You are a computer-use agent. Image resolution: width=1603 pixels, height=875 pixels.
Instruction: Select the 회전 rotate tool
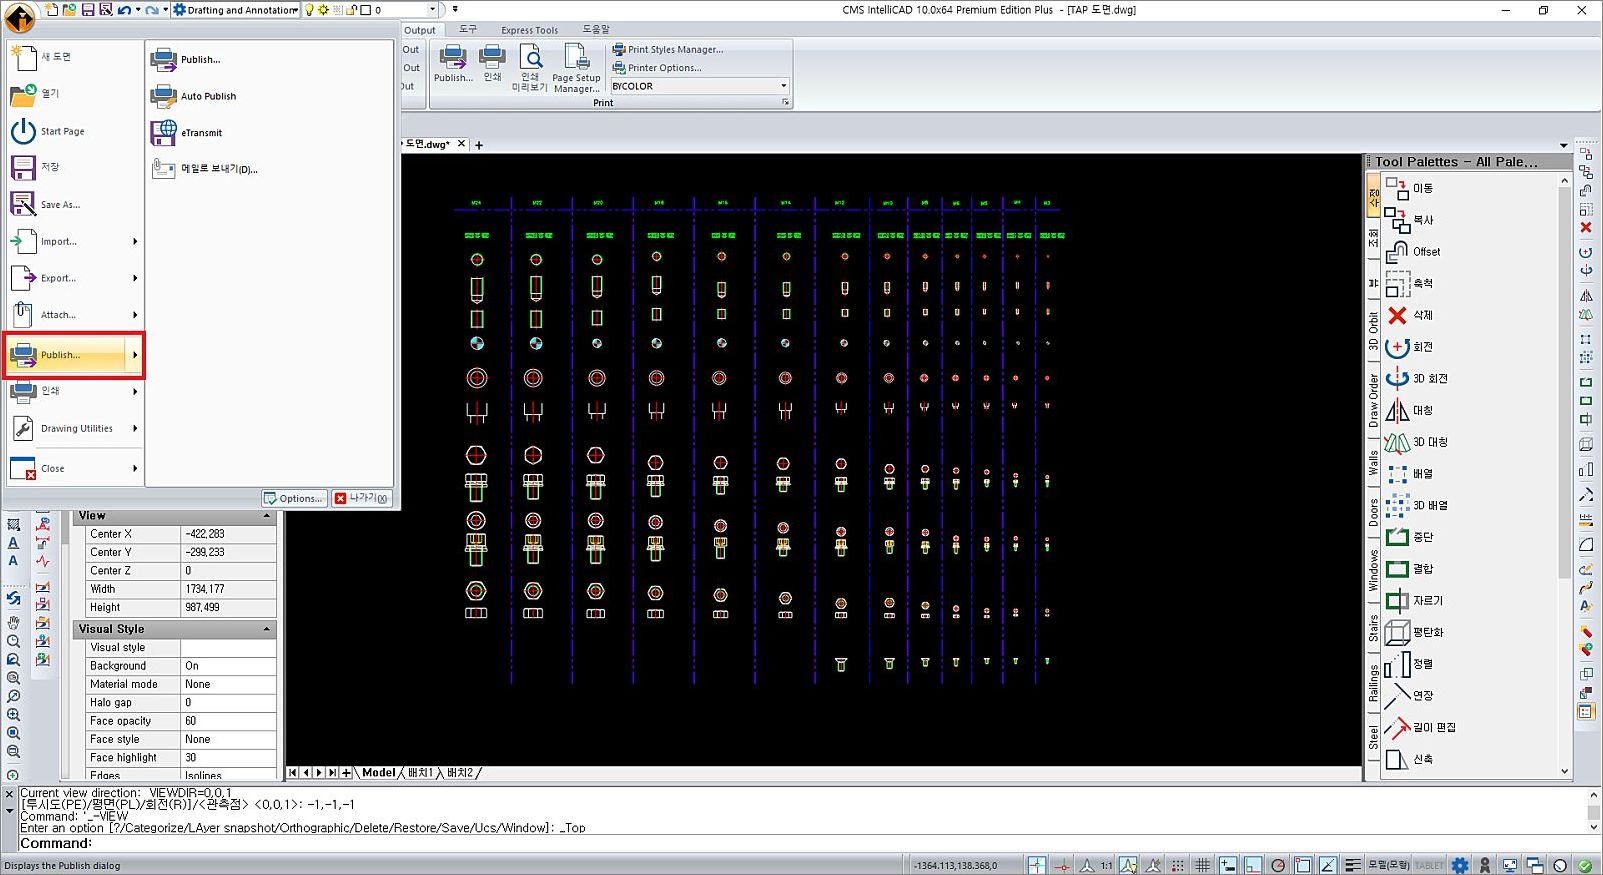tap(1410, 347)
